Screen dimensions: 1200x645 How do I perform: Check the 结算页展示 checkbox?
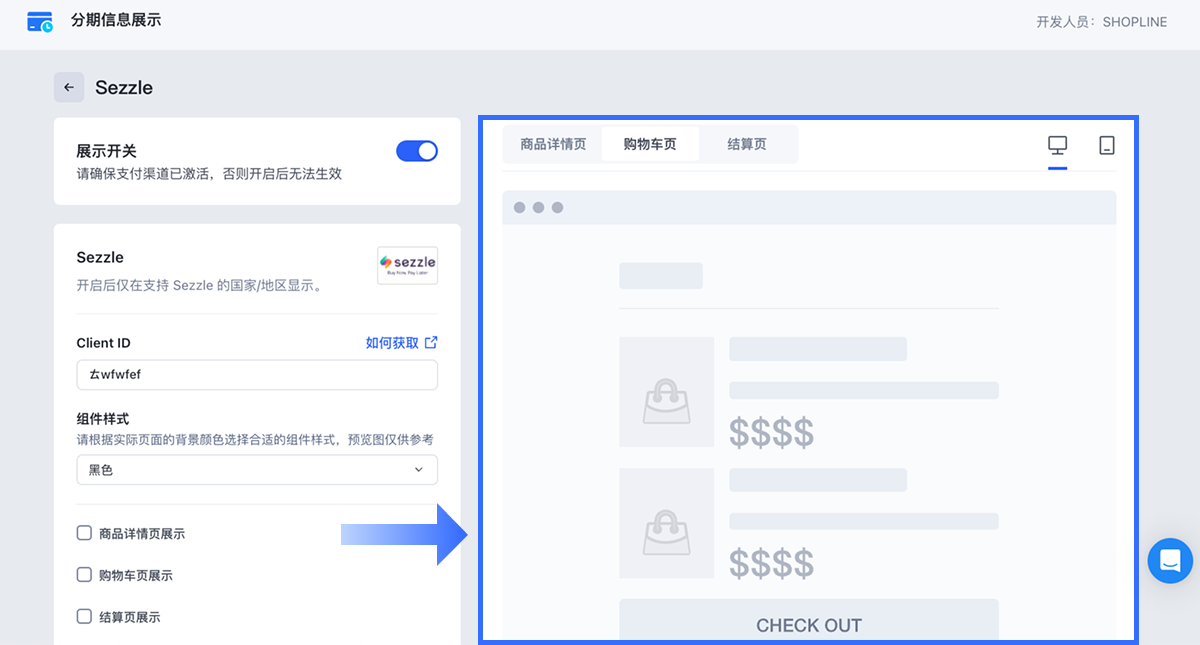pos(84,617)
